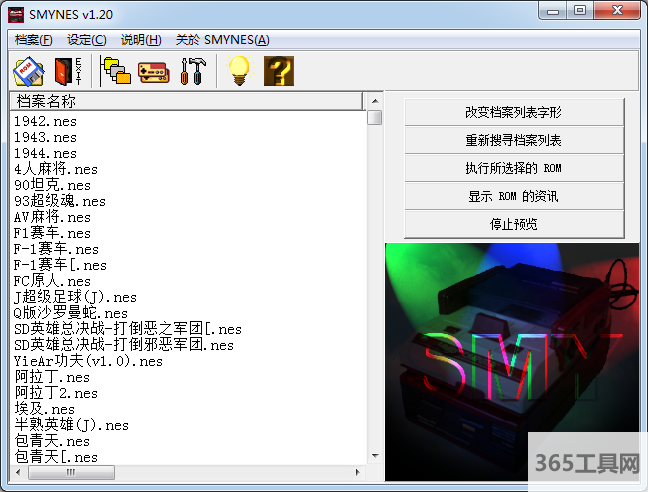Open the 设定(C) menu
The image size is (648, 492).
[87, 40]
